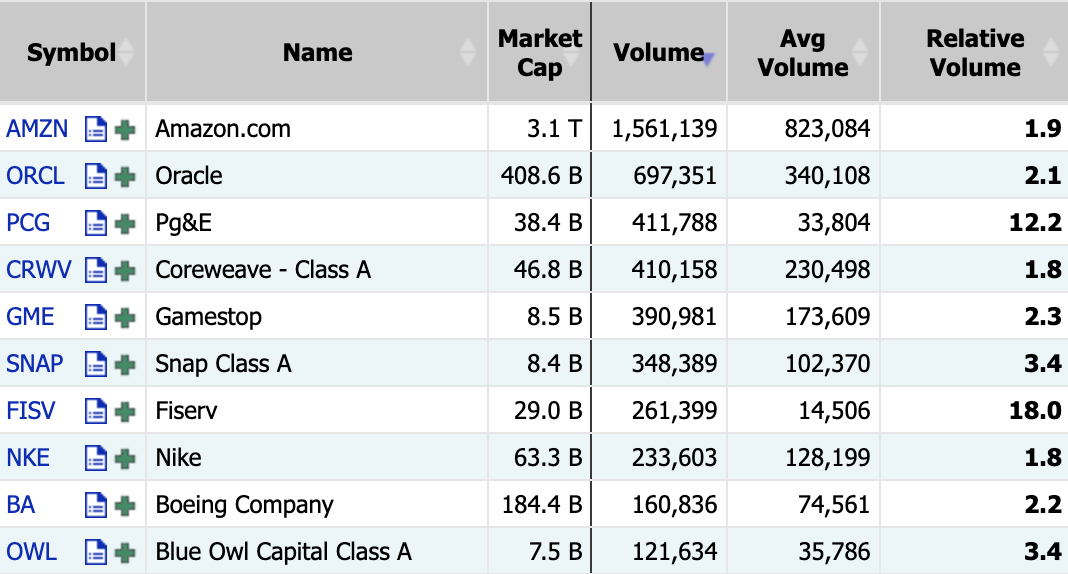Open the SNAP symbol link

click(35, 364)
